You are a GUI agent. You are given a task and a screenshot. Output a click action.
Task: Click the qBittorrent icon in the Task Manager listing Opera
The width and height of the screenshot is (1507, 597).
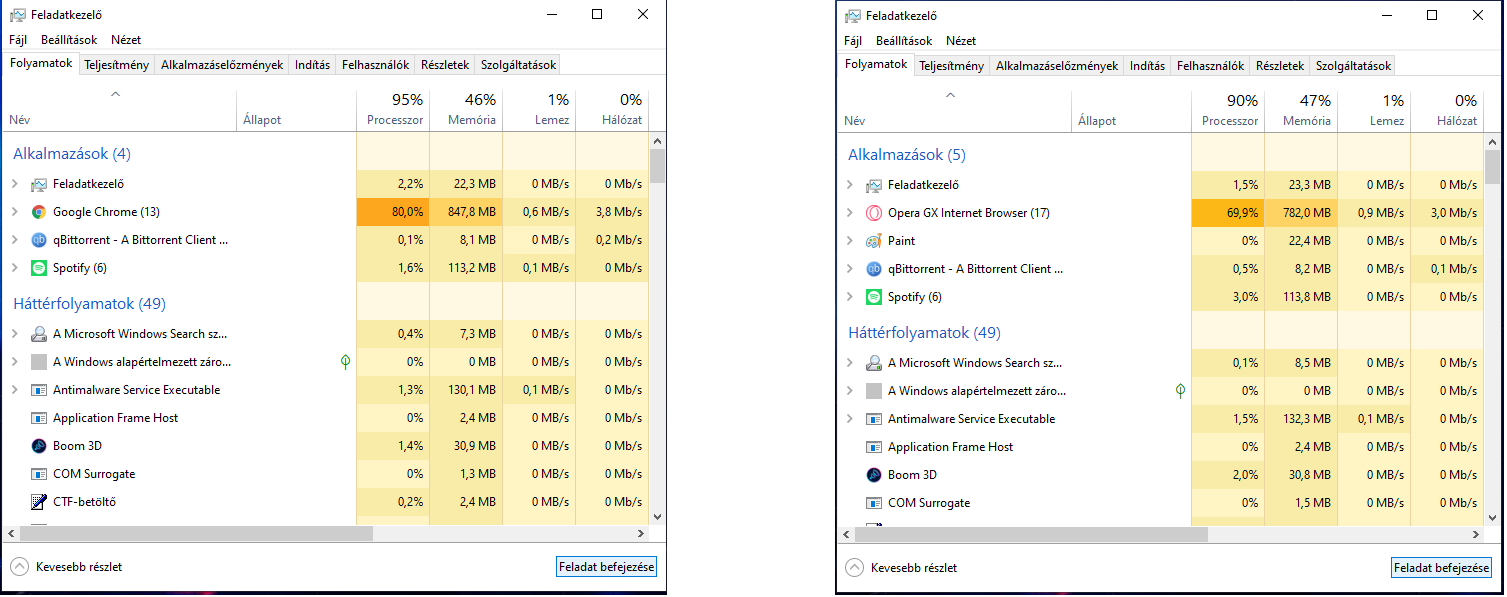click(874, 269)
